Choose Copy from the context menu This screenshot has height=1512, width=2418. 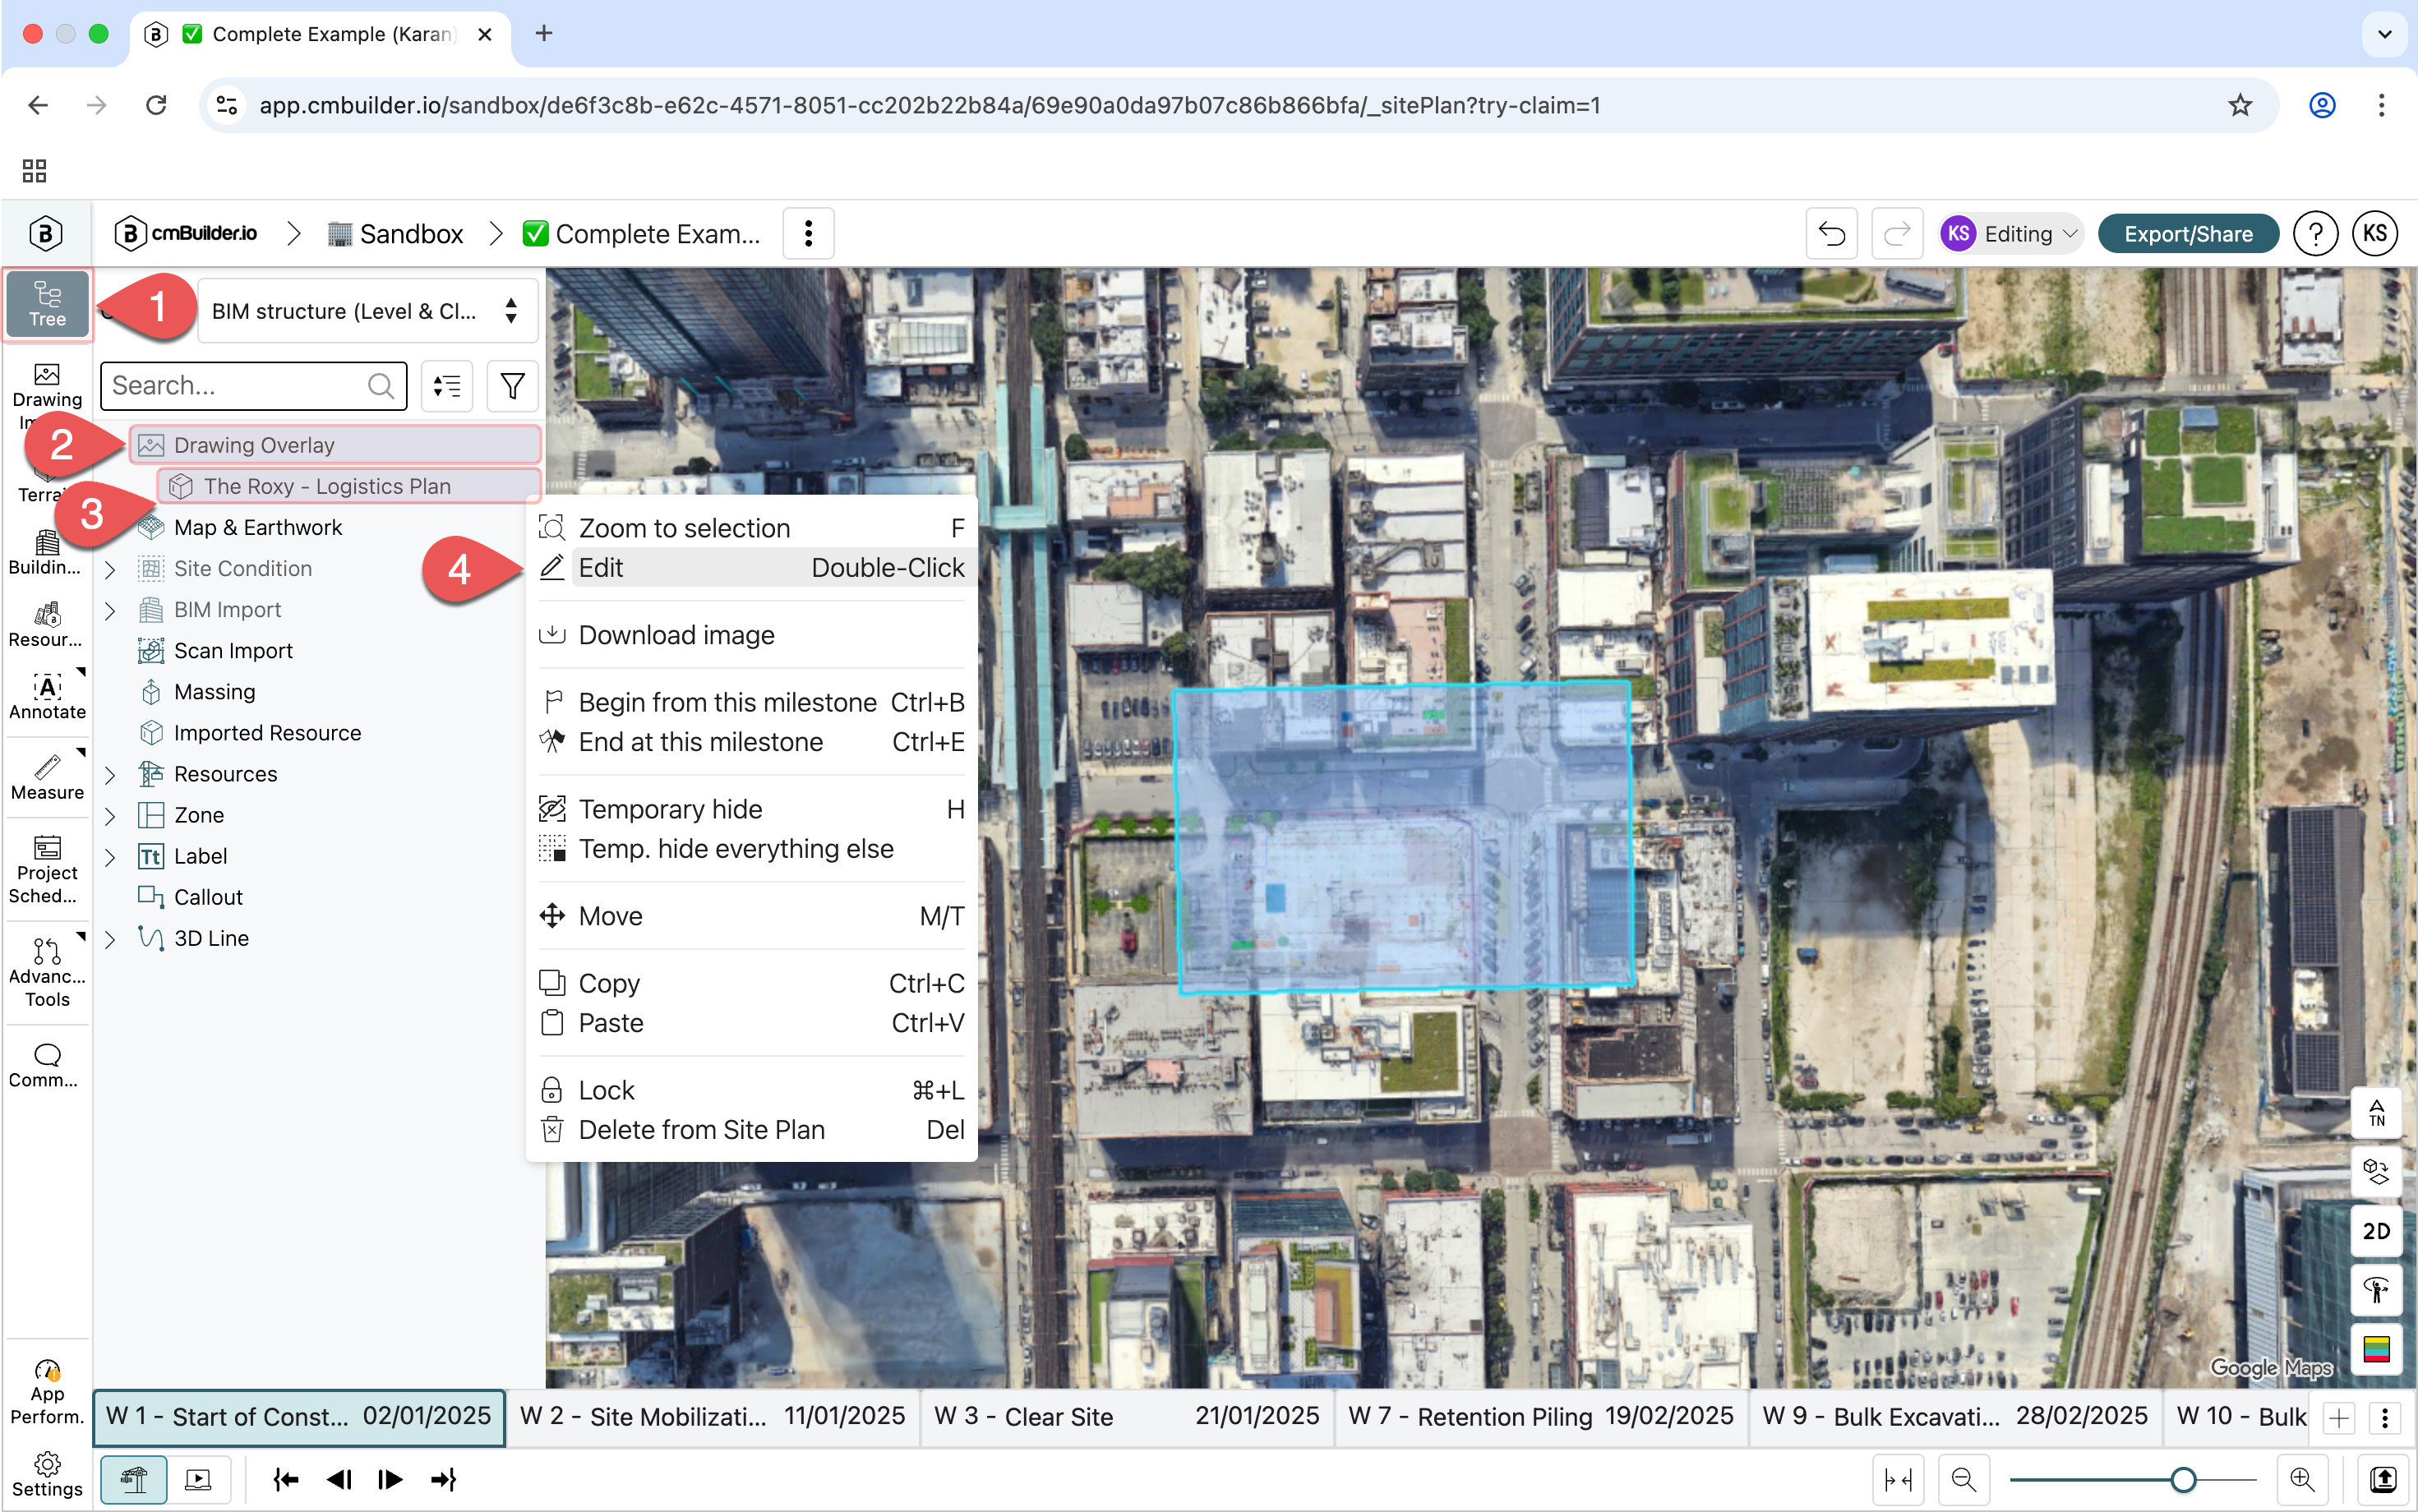[x=751, y=982]
